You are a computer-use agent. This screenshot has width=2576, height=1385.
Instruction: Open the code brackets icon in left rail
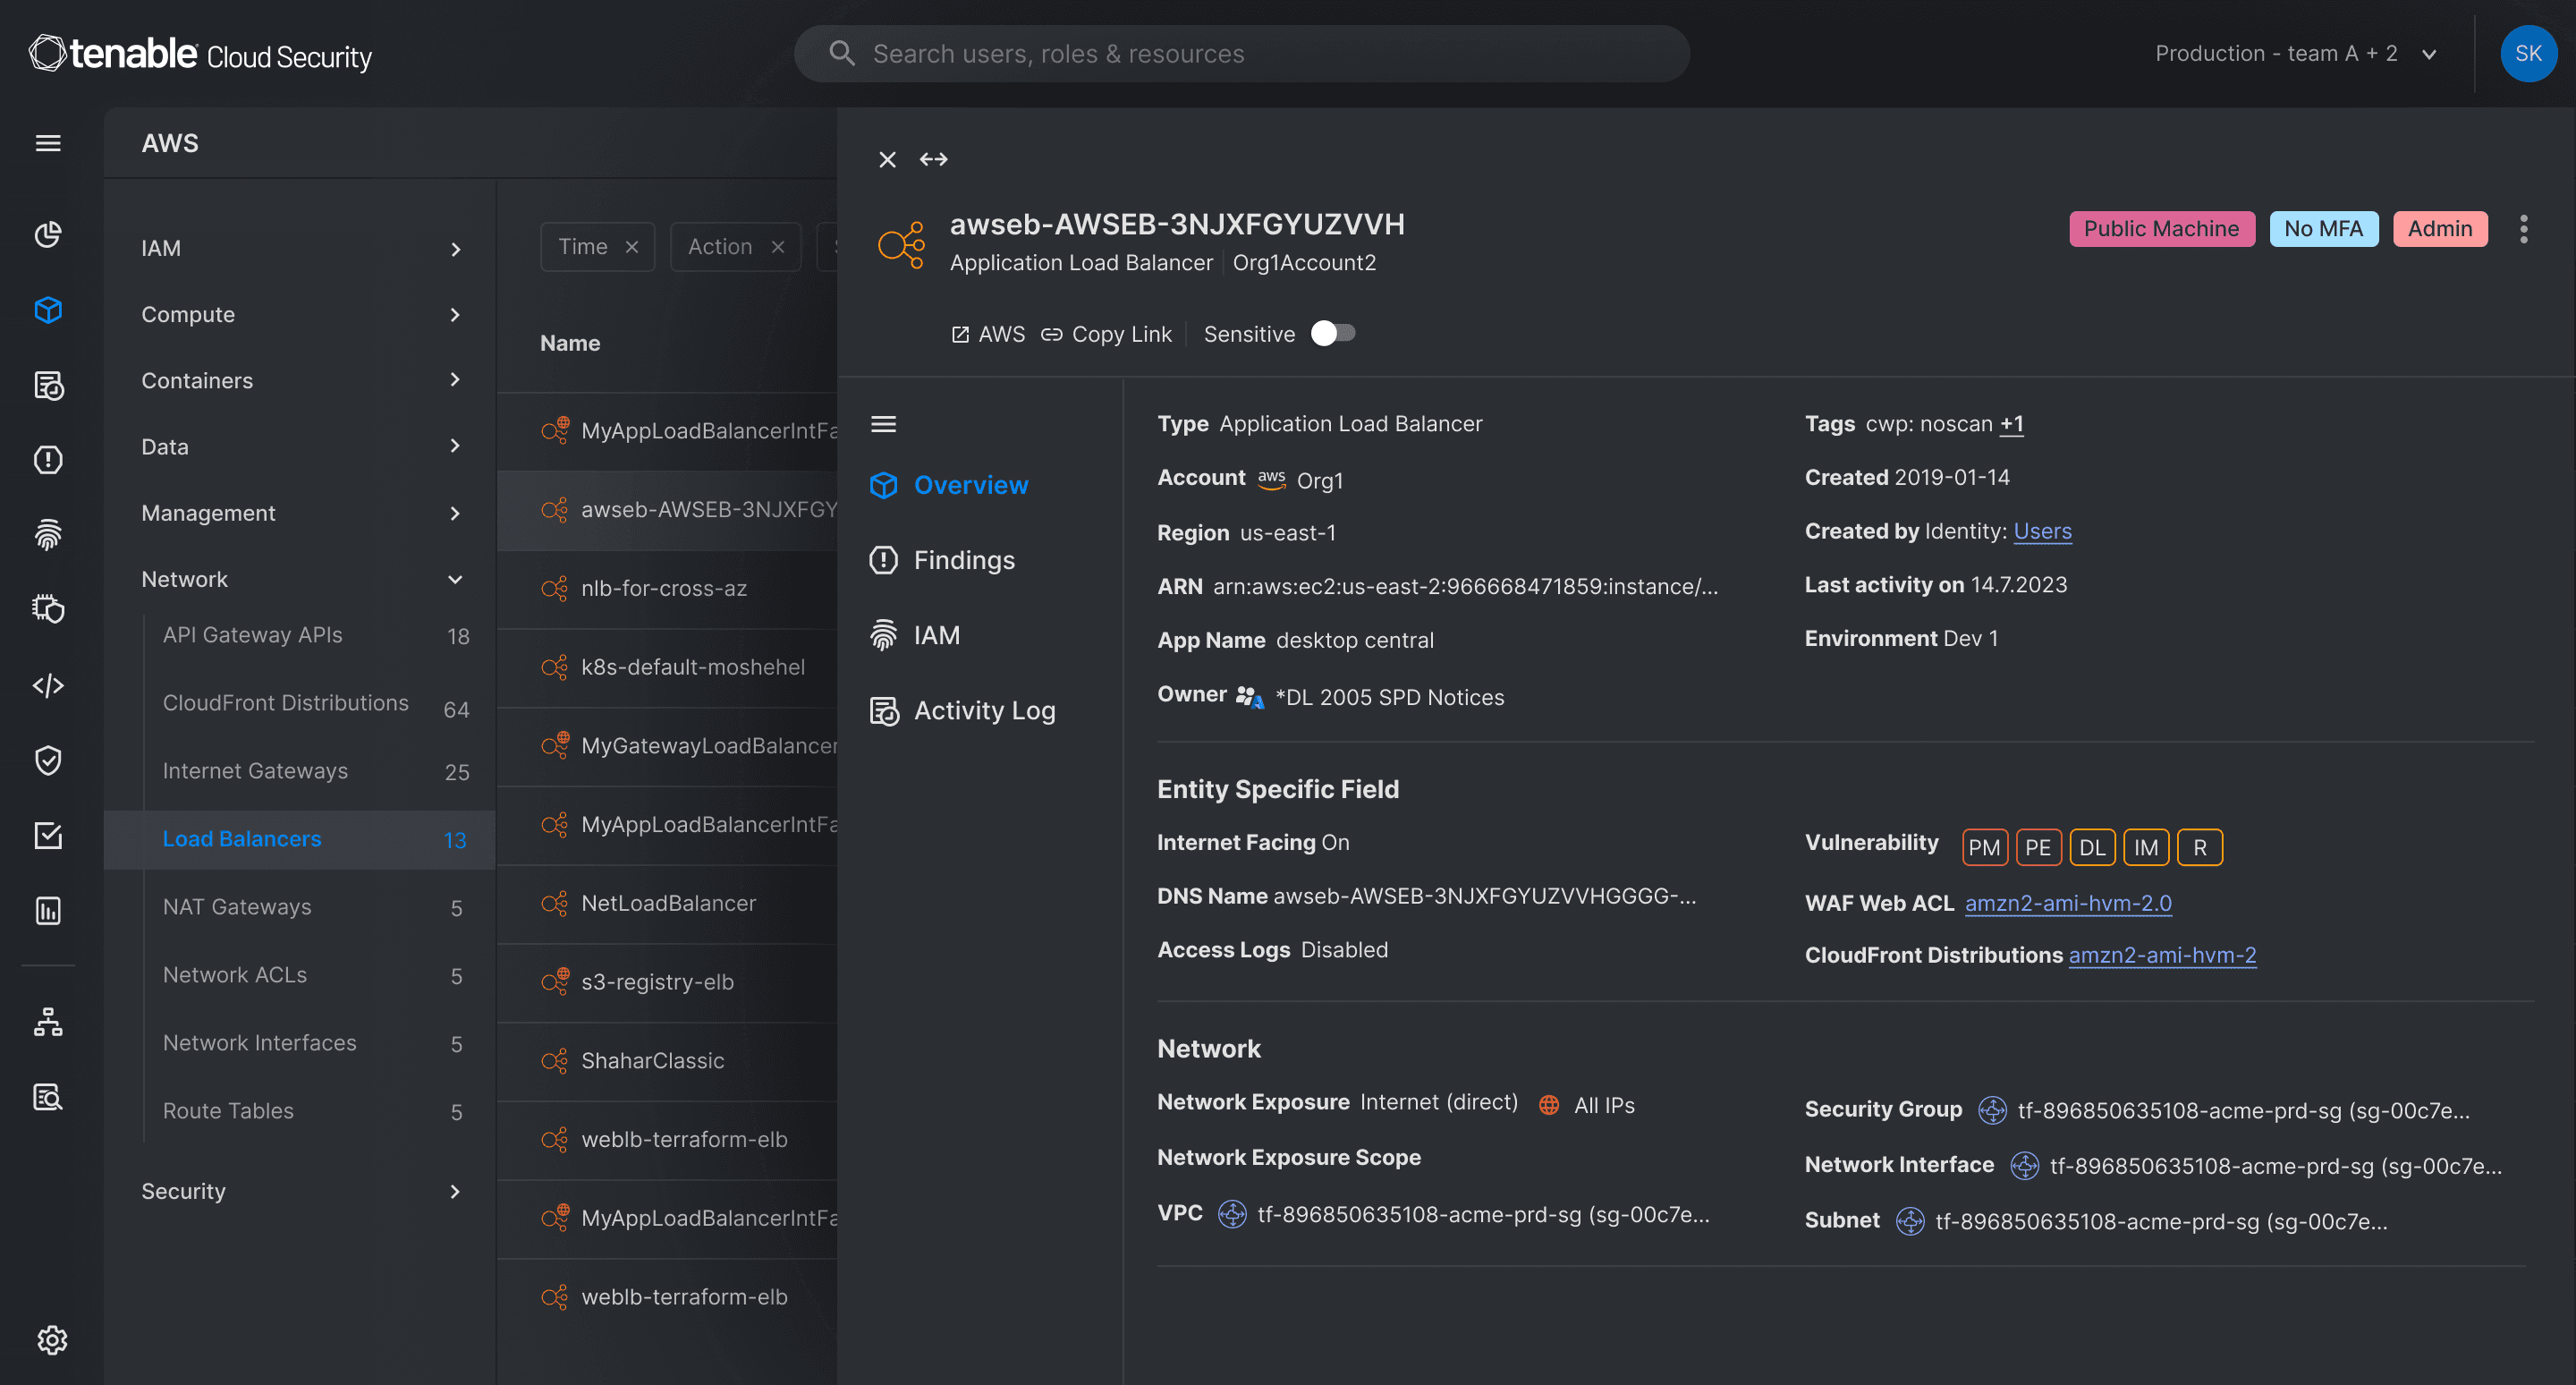tap(48, 685)
